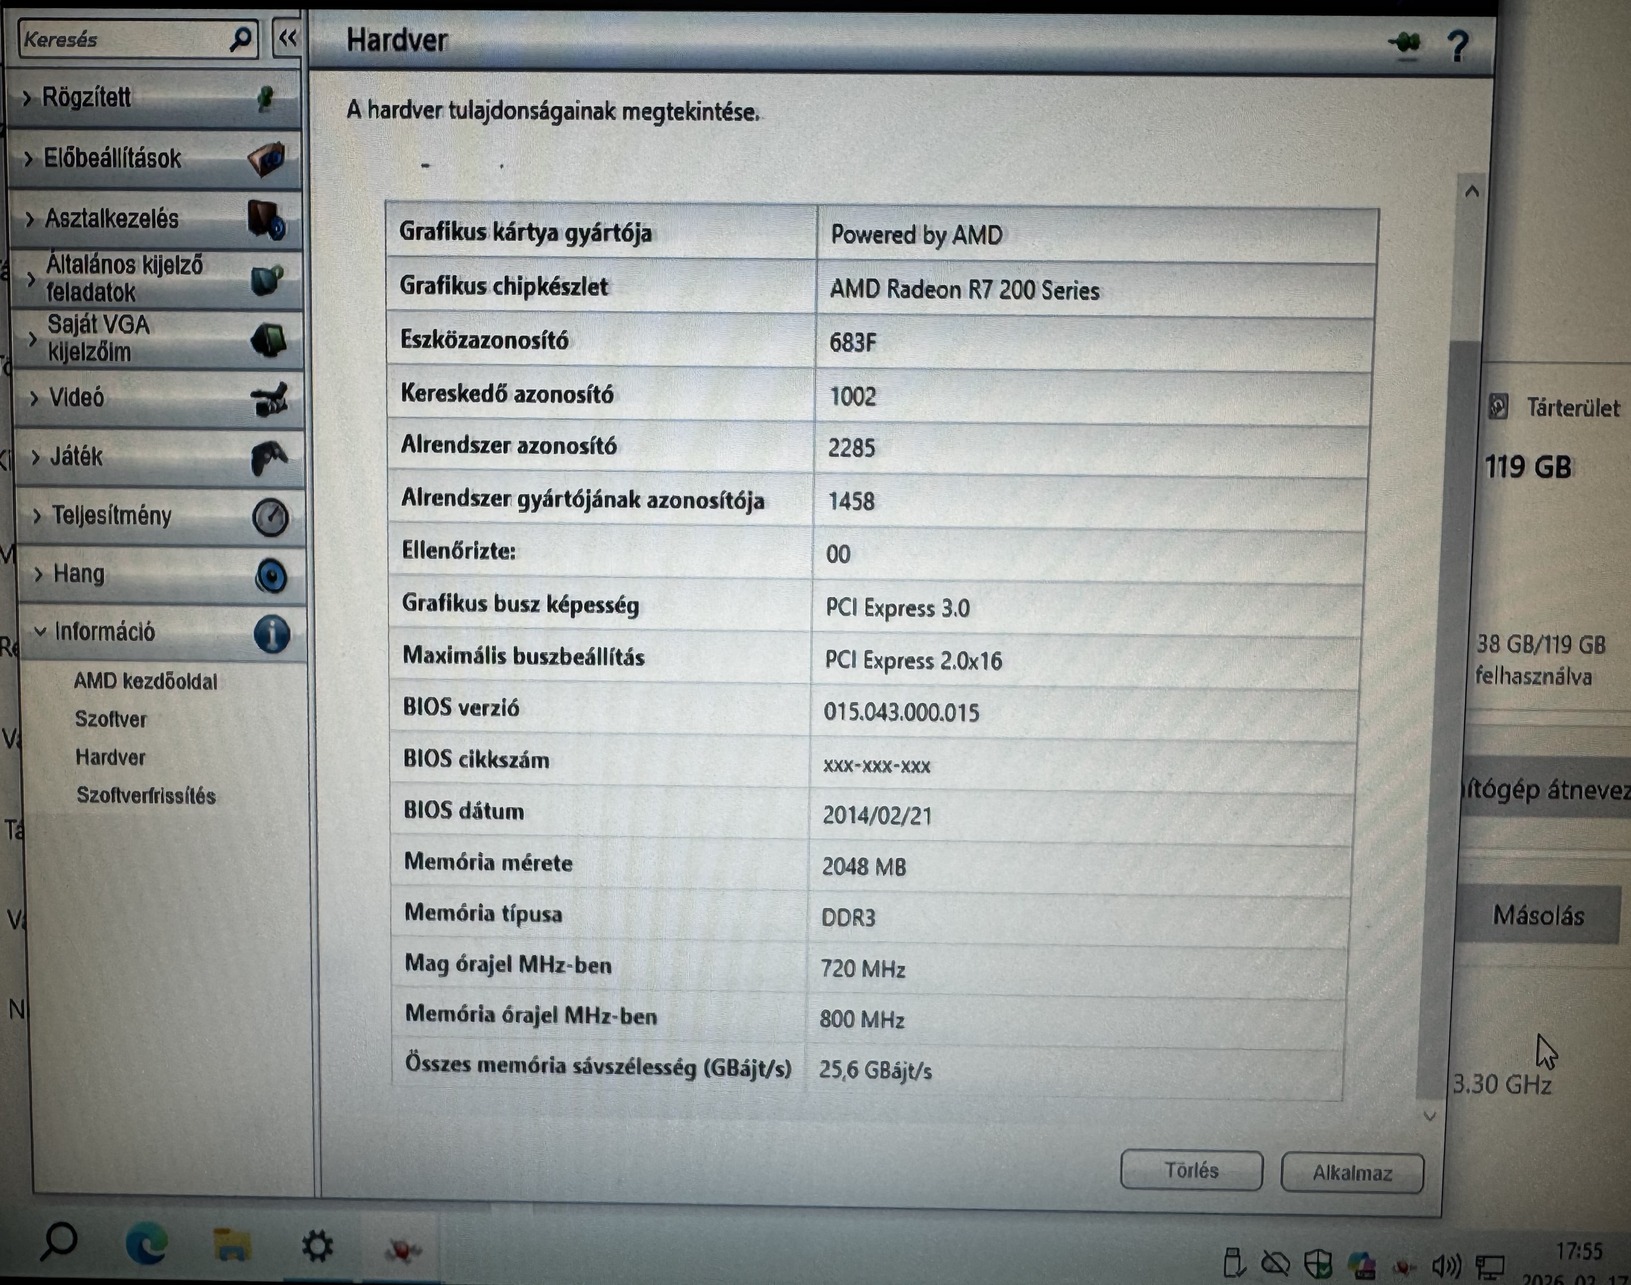Click the volume icon in system tray
Viewport: 1631px width, 1285px height.
pyautogui.click(x=1446, y=1266)
